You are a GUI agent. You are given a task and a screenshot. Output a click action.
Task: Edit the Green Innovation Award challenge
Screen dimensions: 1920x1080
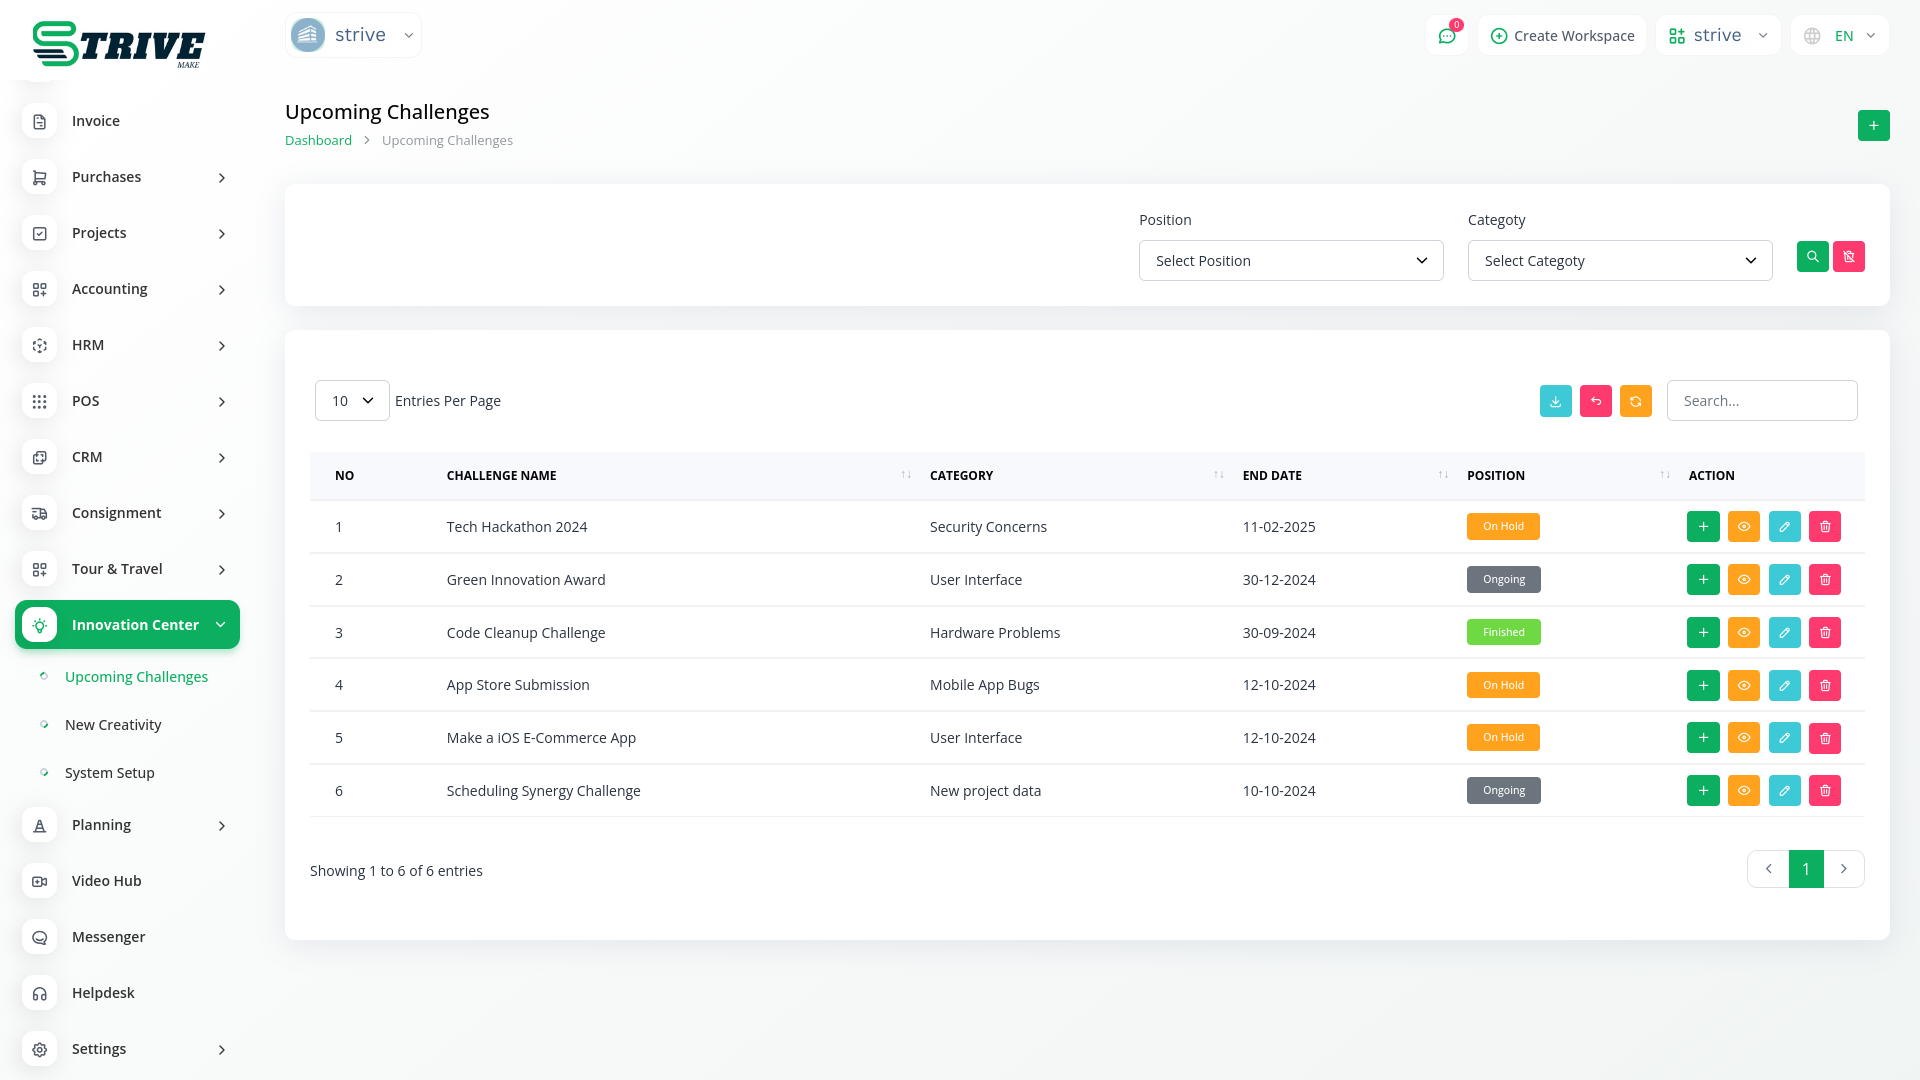tap(1784, 580)
